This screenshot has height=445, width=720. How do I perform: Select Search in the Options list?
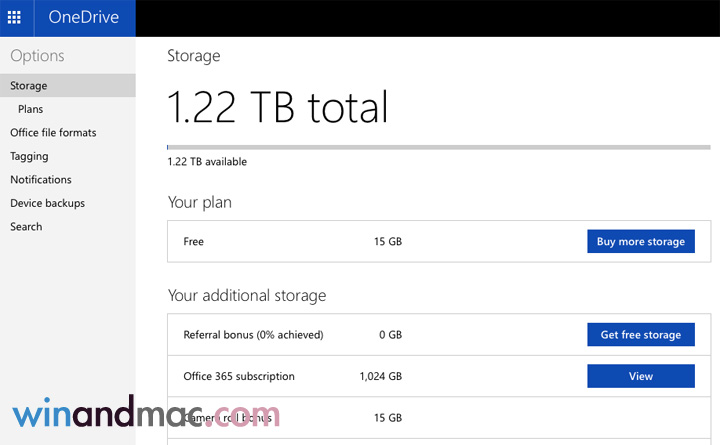(26, 227)
